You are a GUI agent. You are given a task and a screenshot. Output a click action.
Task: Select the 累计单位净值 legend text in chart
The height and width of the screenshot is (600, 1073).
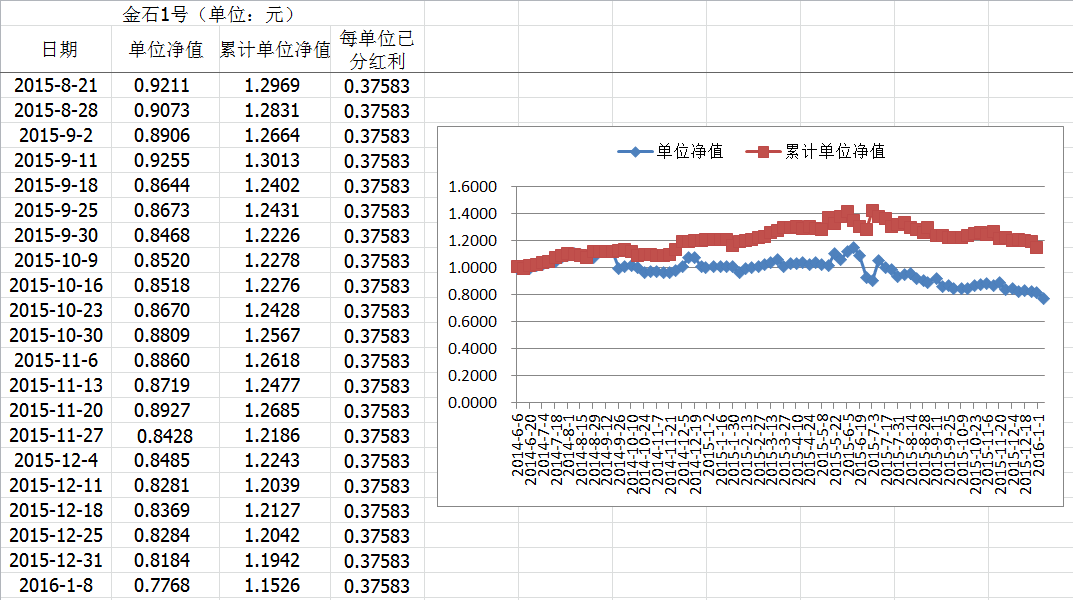pyautogui.click(x=834, y=152)
